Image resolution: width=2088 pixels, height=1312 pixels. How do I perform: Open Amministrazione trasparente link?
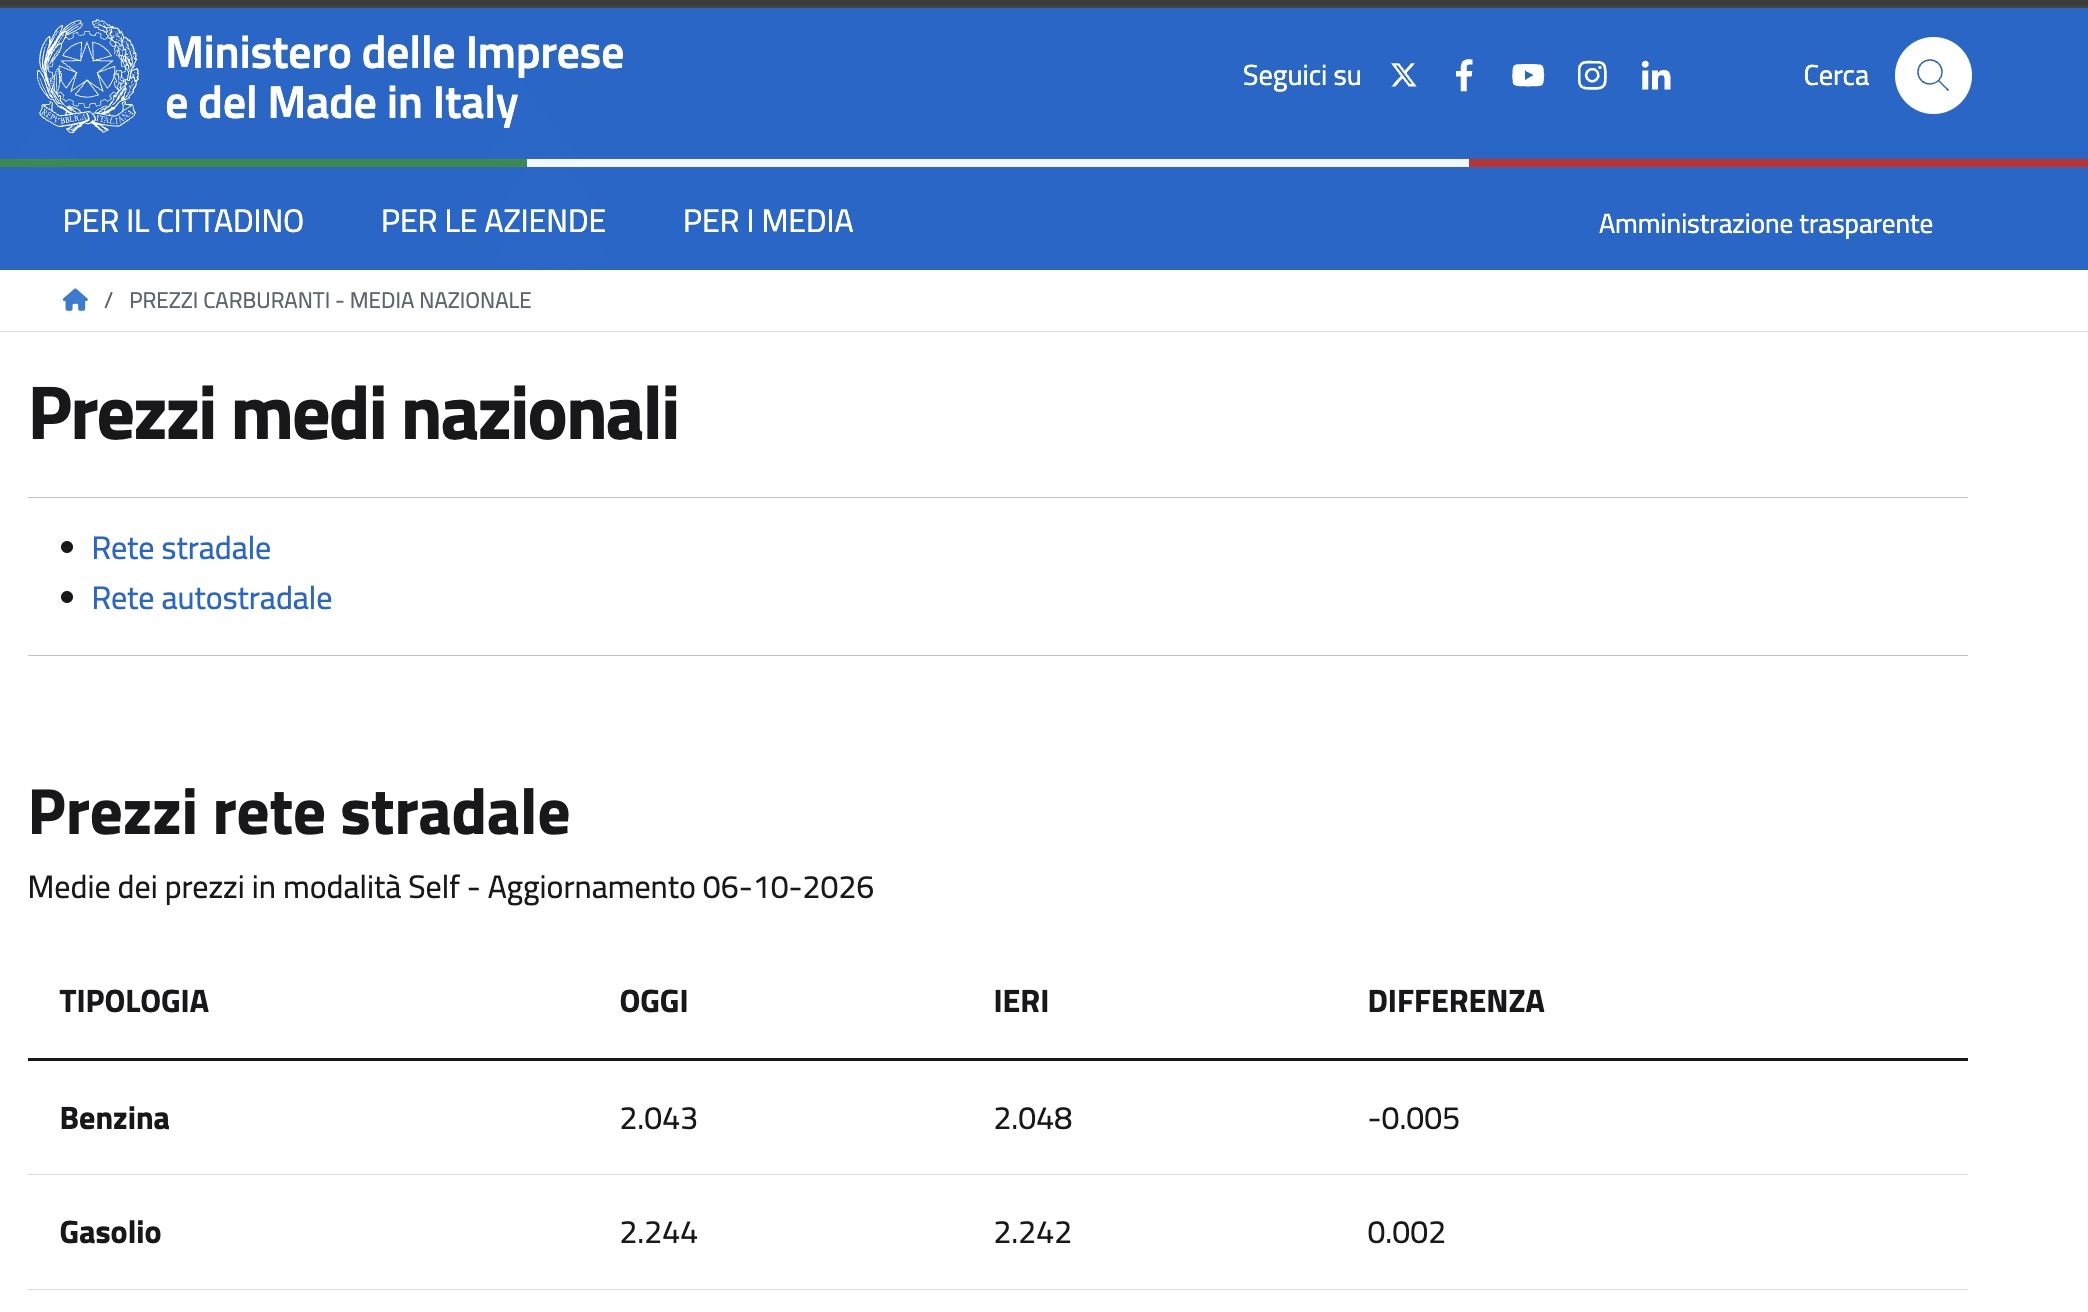[x=1765, y=223]
